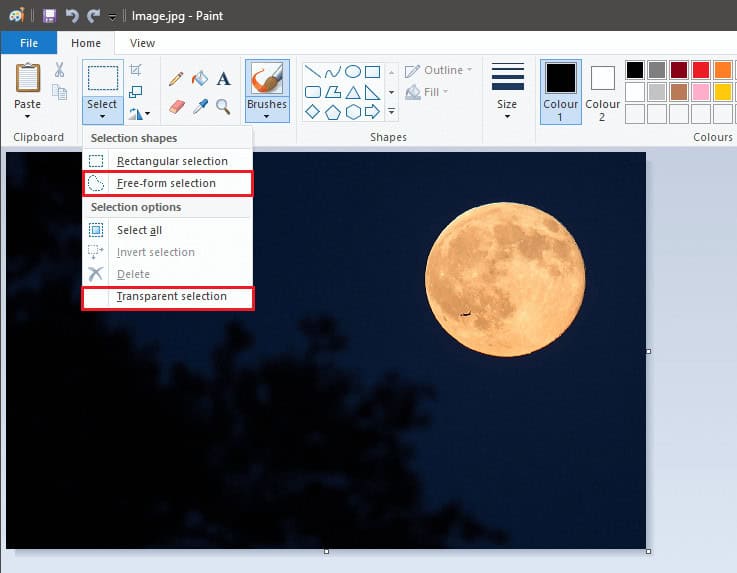
Task: Select the Polygon shape
Action: [x=333, y=92]
